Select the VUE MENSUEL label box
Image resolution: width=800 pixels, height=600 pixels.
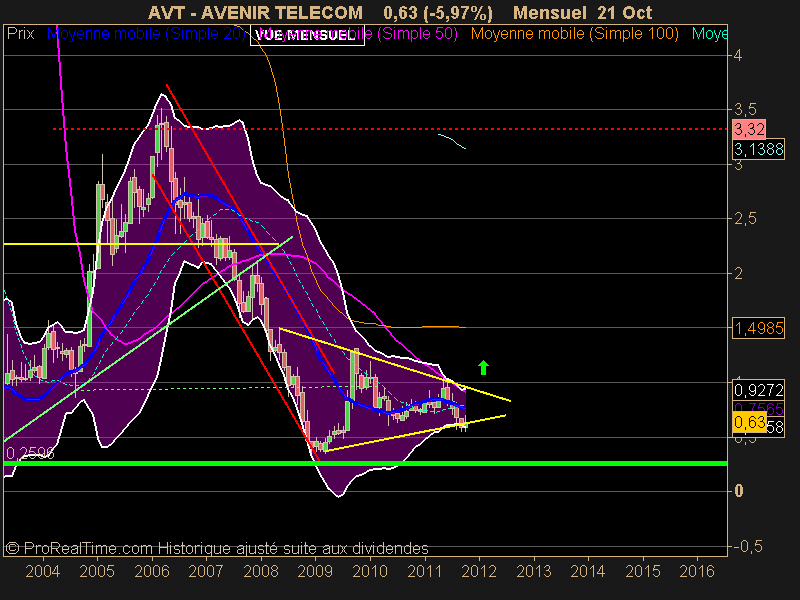[x=307, y=35]
